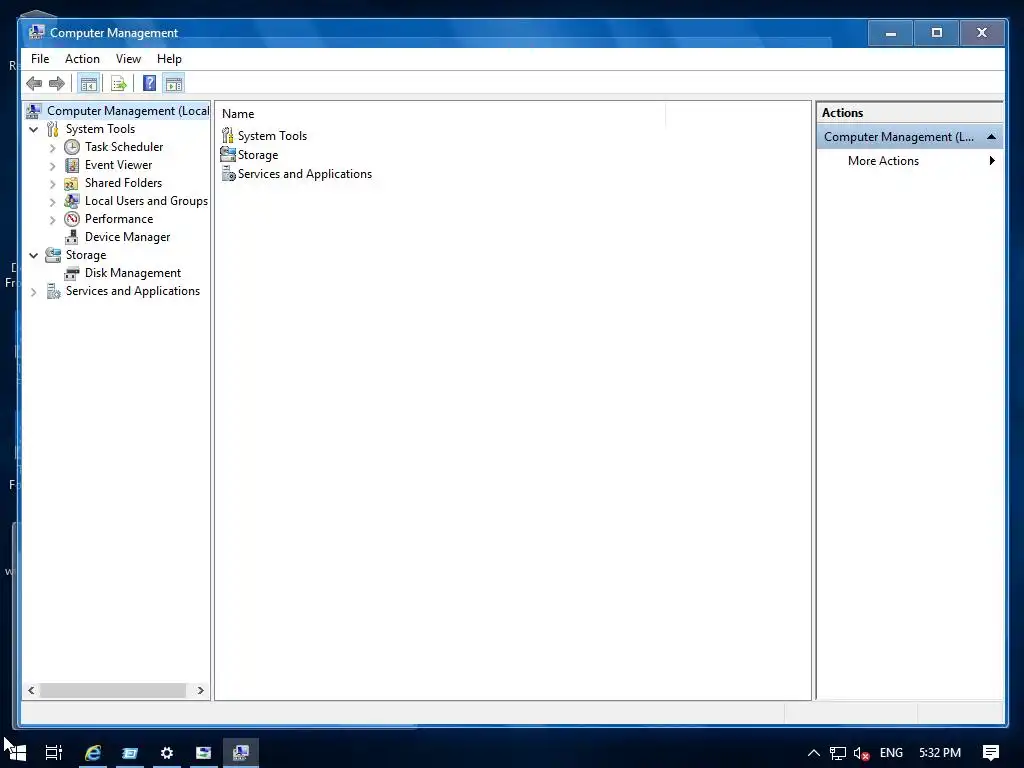Screen dimensions: 1024x768
Task: Open the View menu
Action: click(128, 59)
